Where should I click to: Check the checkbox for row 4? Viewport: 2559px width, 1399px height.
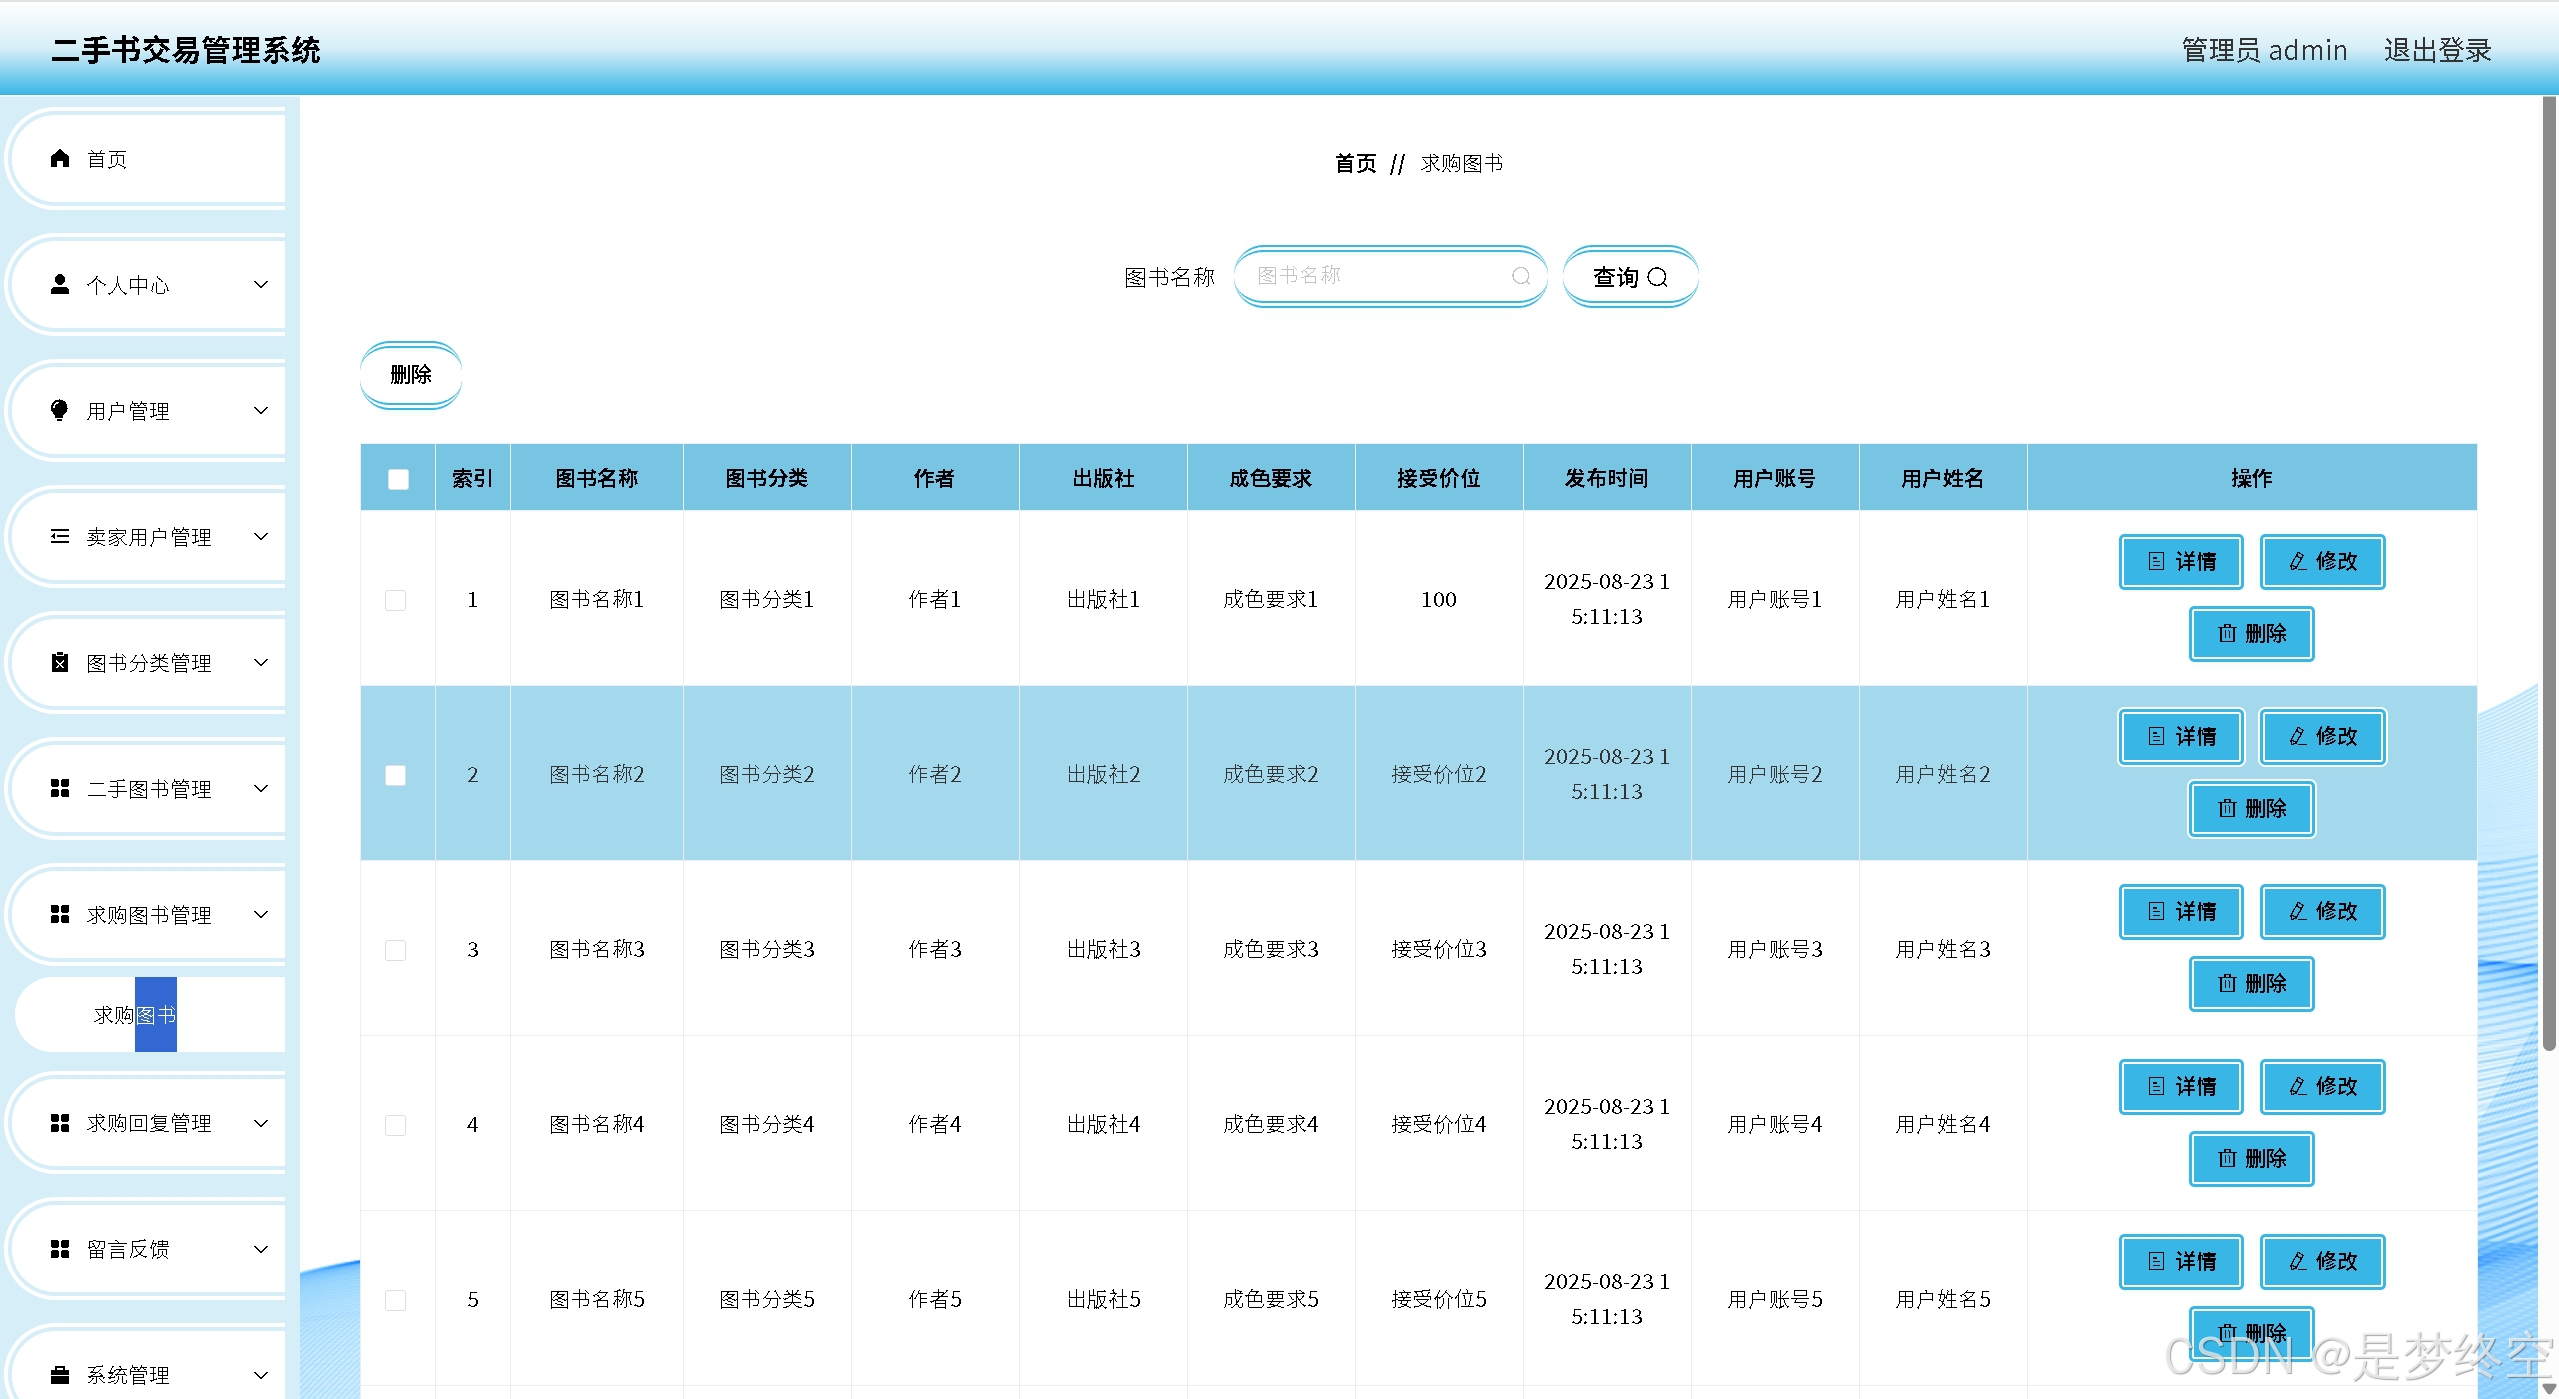(x=396, y=1125)
